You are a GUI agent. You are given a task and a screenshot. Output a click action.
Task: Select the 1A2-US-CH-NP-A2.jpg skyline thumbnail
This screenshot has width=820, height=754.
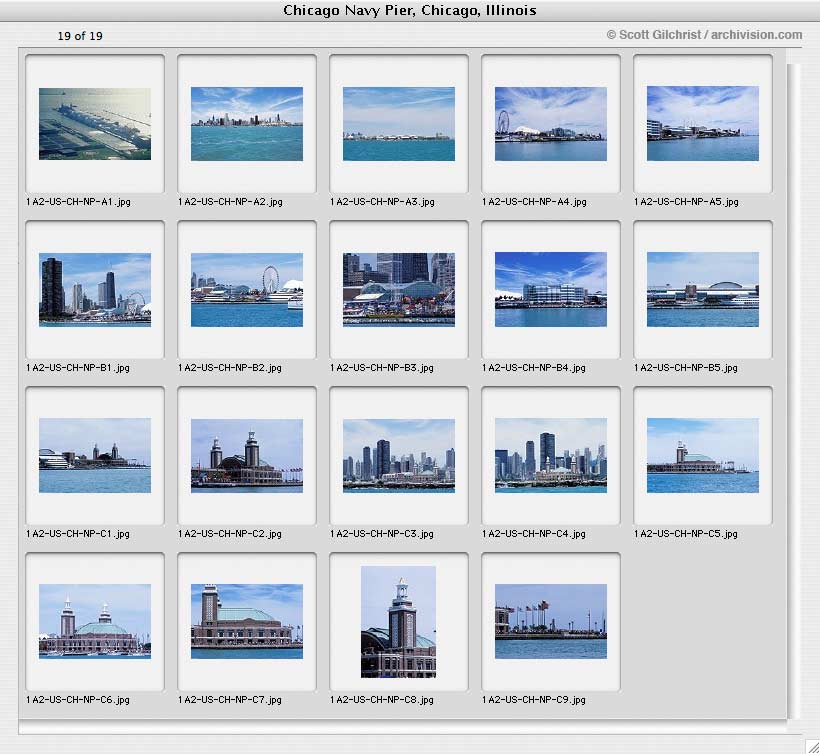247,124
